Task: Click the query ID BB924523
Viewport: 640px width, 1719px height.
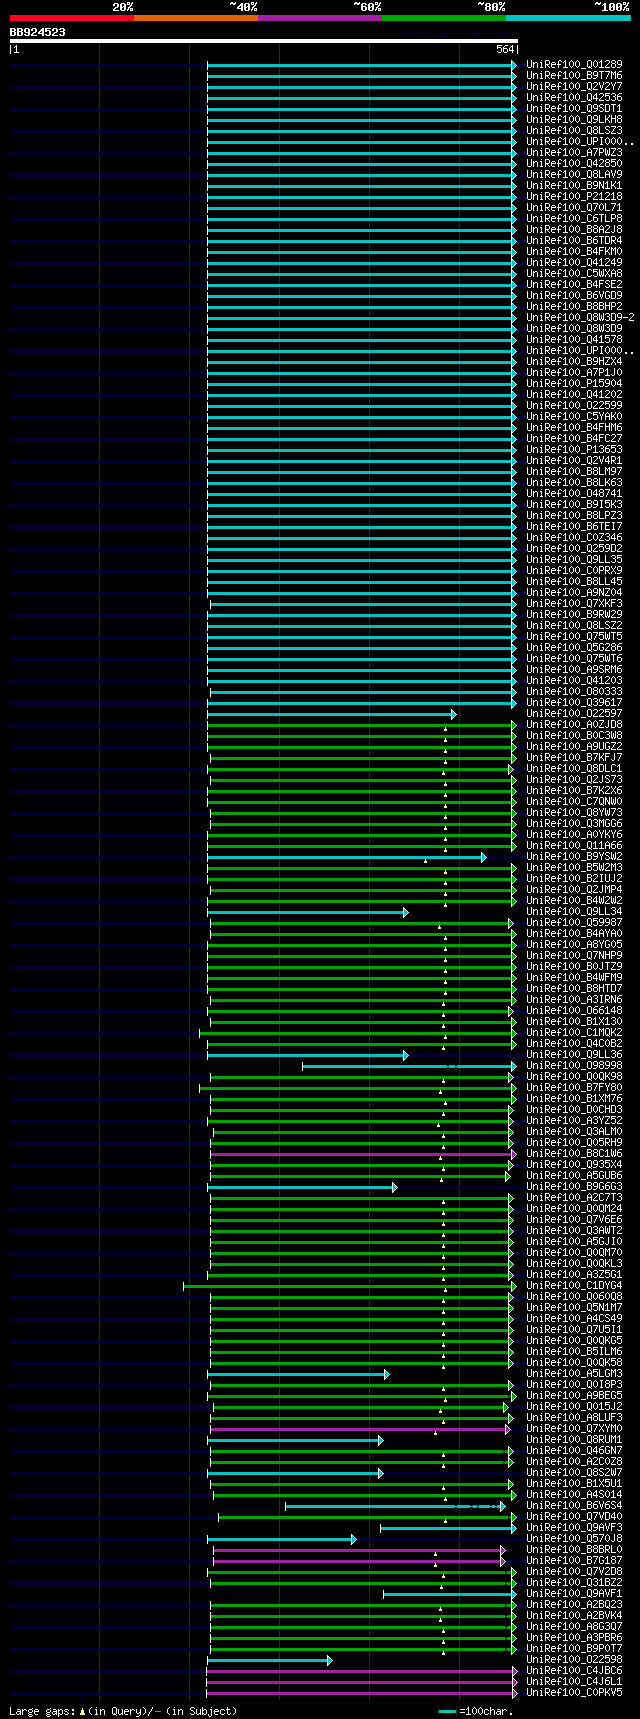Action: [38, 32]
